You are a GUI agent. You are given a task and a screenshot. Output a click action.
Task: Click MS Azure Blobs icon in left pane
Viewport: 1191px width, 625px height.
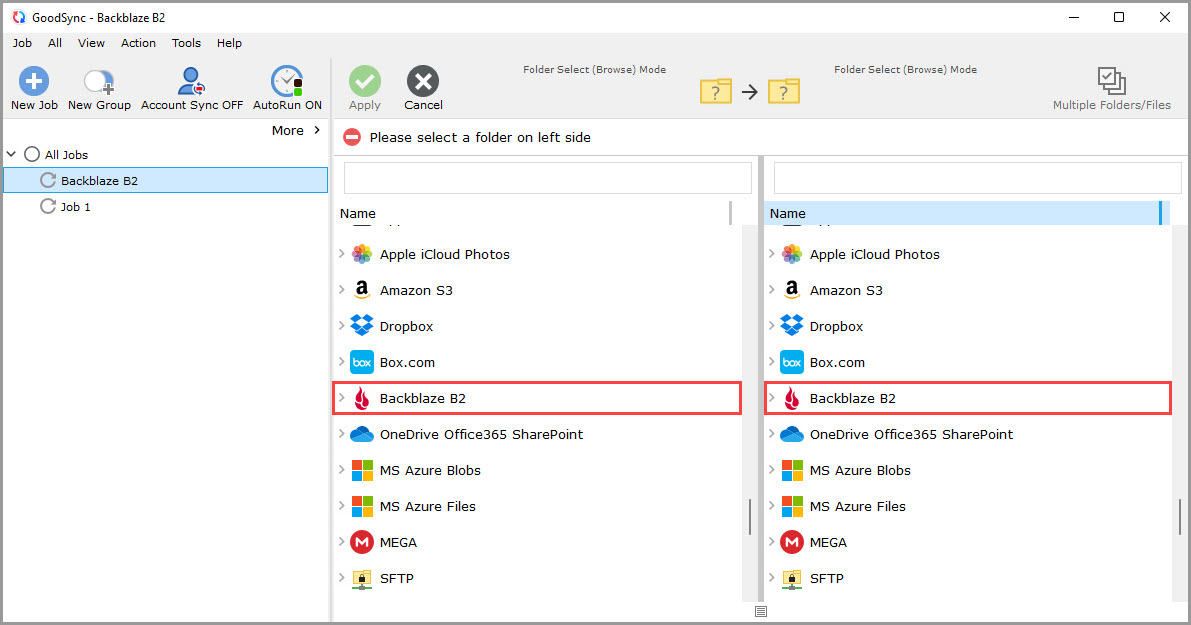pos(362,470)
